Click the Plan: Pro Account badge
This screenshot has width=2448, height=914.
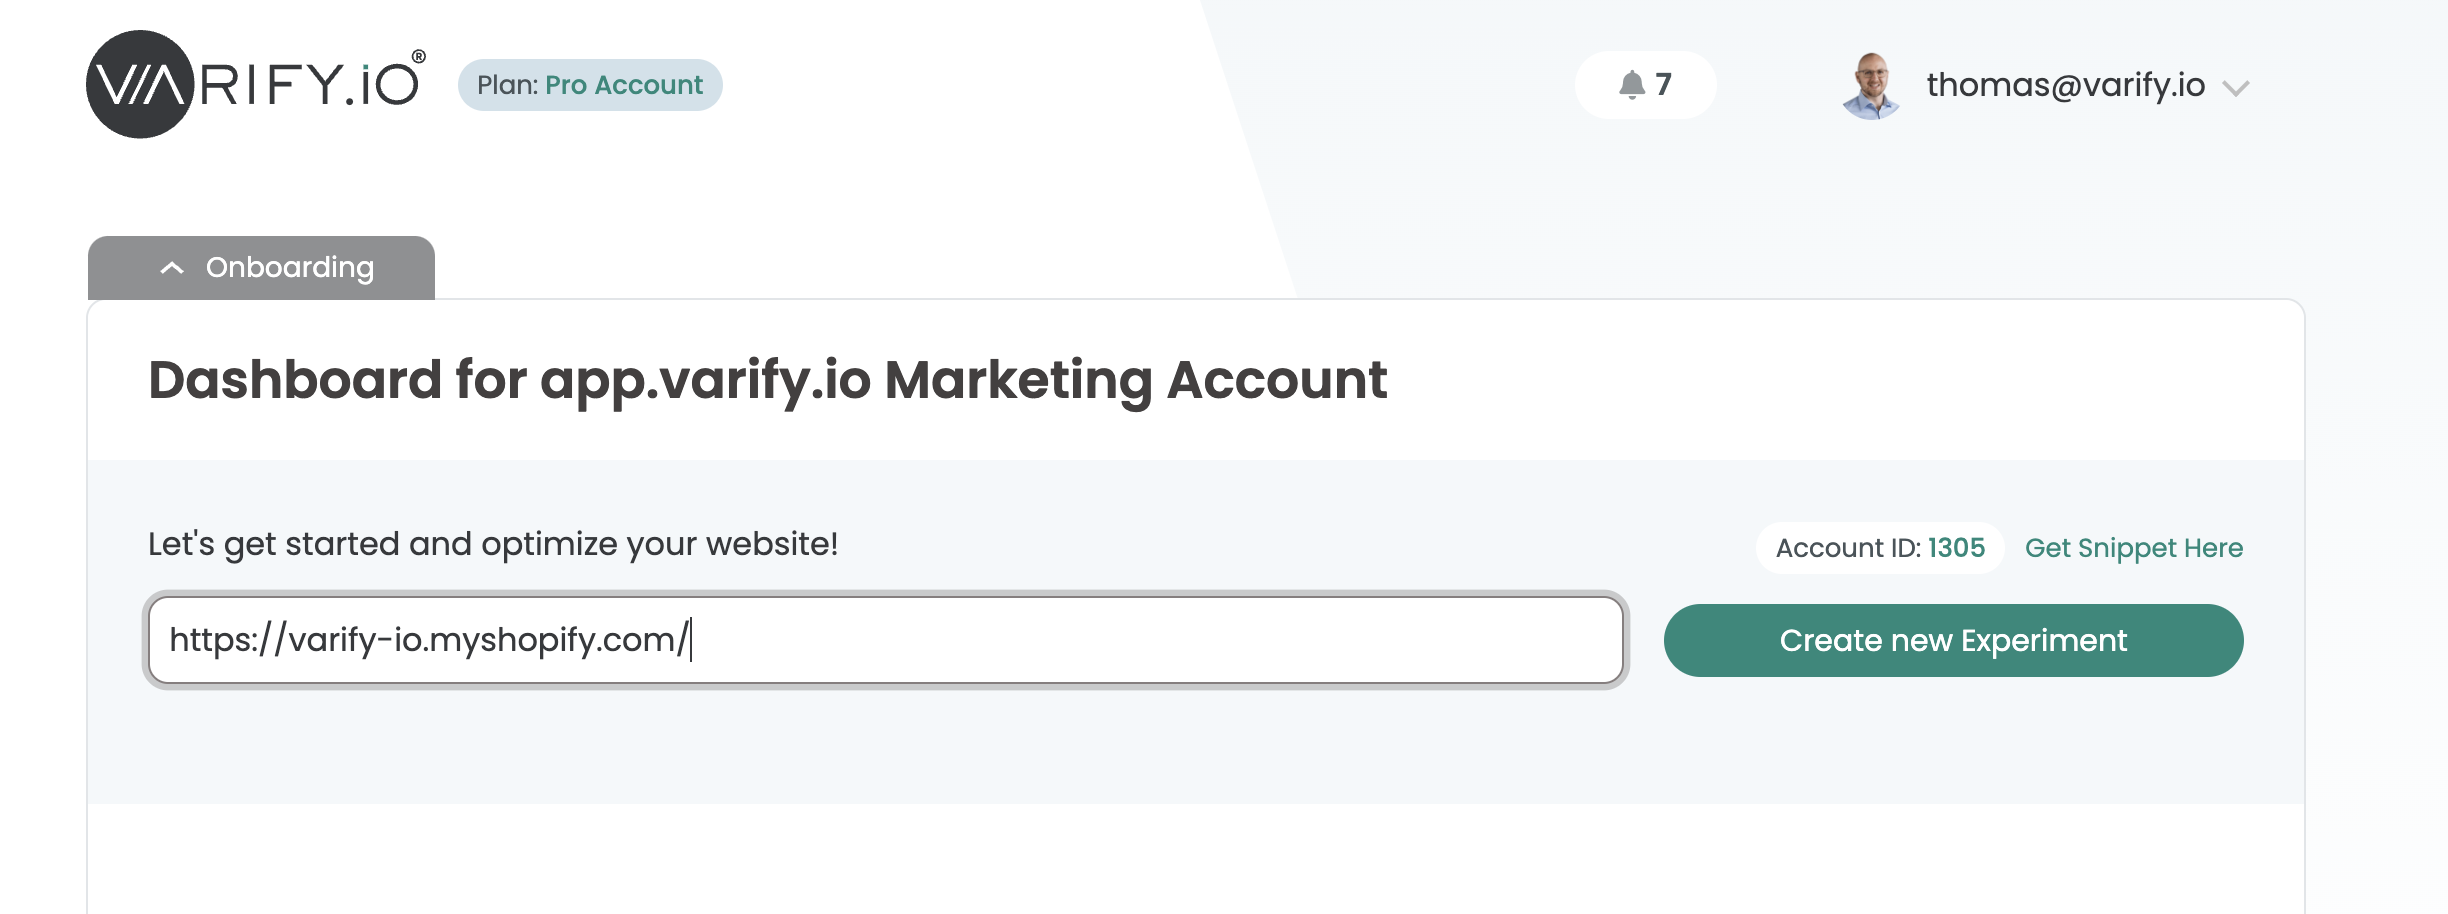click(x=590, y=85)
